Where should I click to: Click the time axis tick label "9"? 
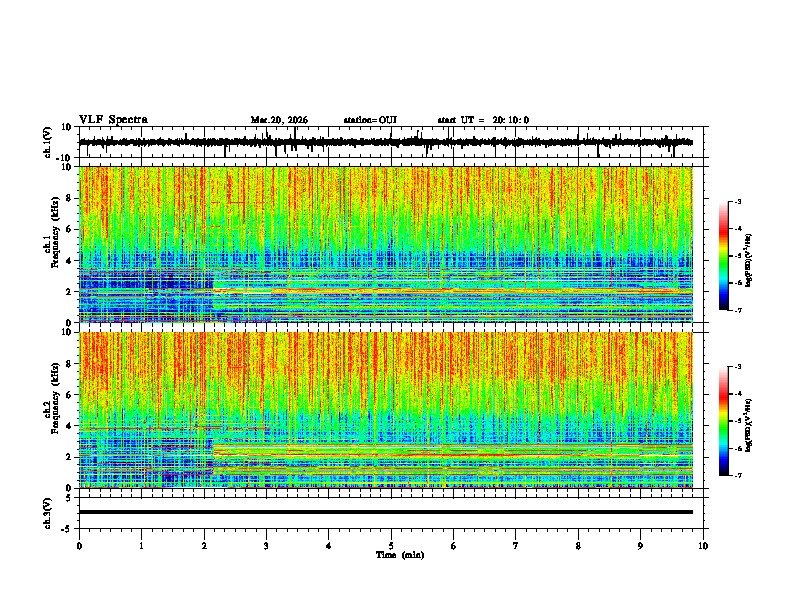coord(640,546)
